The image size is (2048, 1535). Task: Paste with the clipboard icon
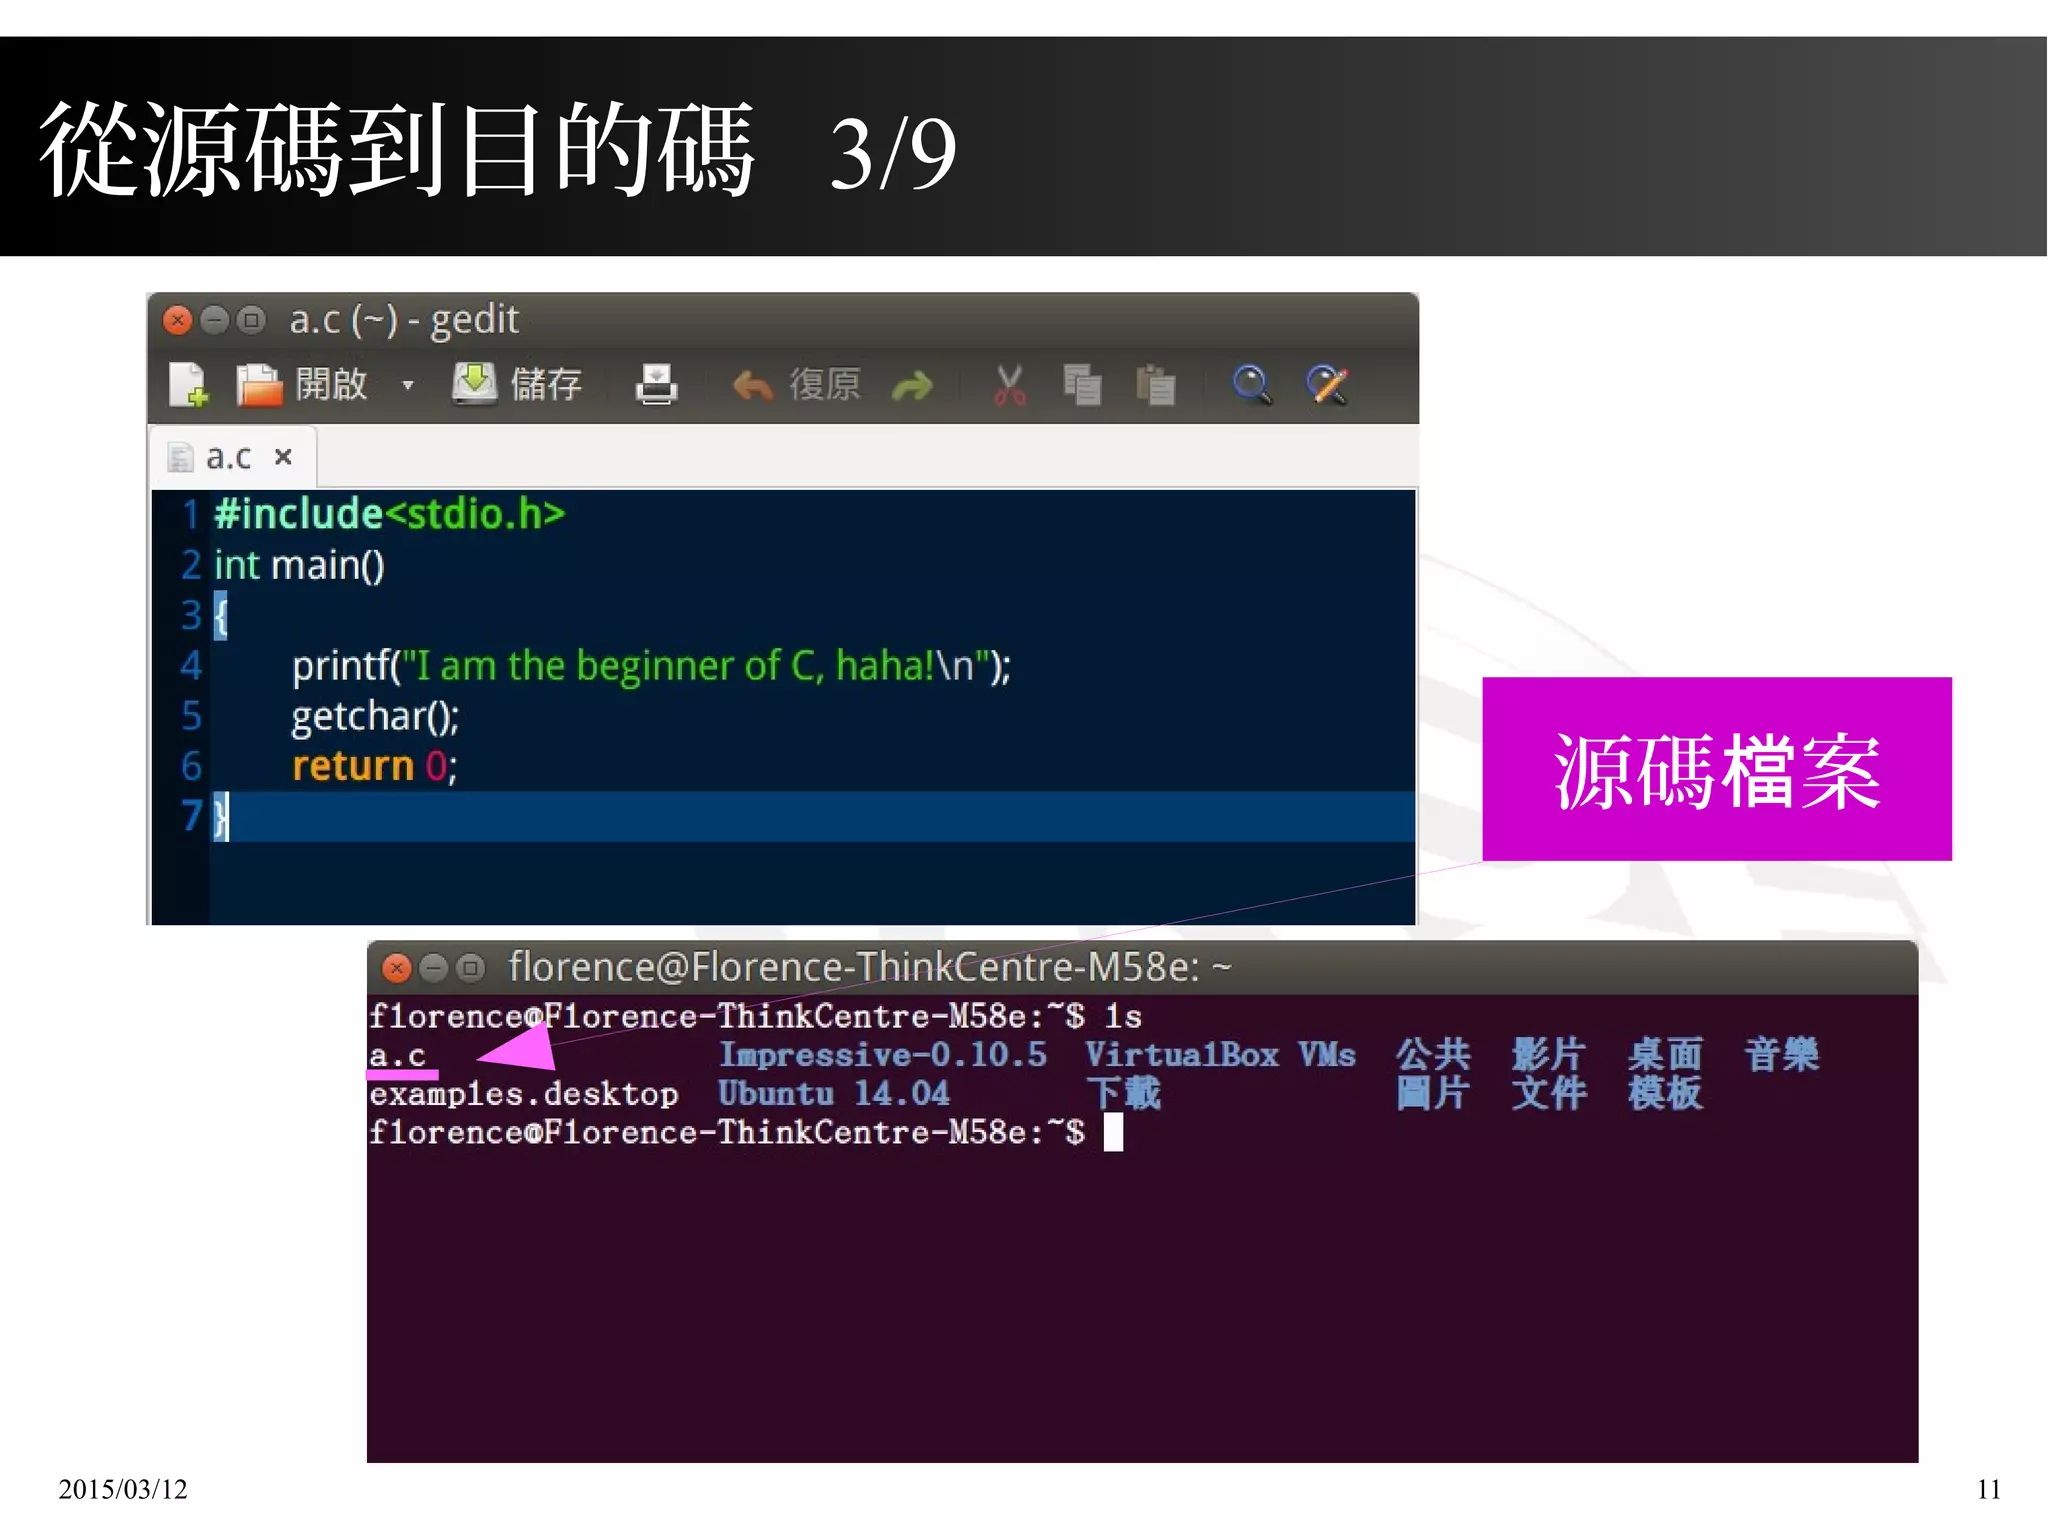(1156, 384)
